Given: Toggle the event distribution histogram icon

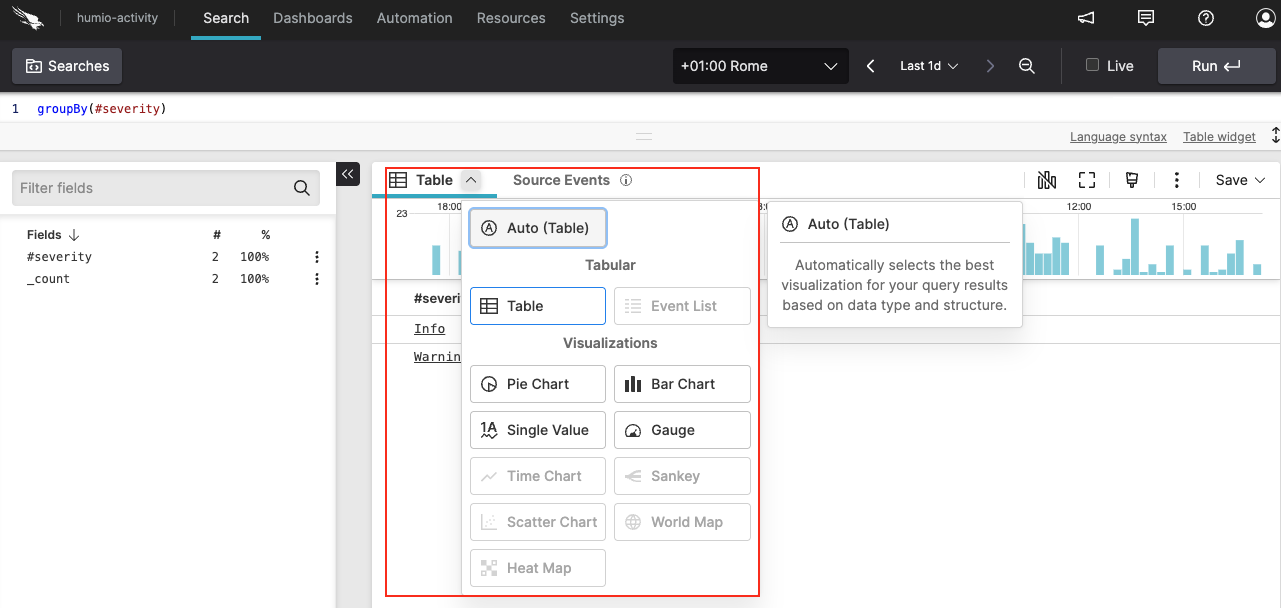Looking at the screenshot, I should point(1046,180).
